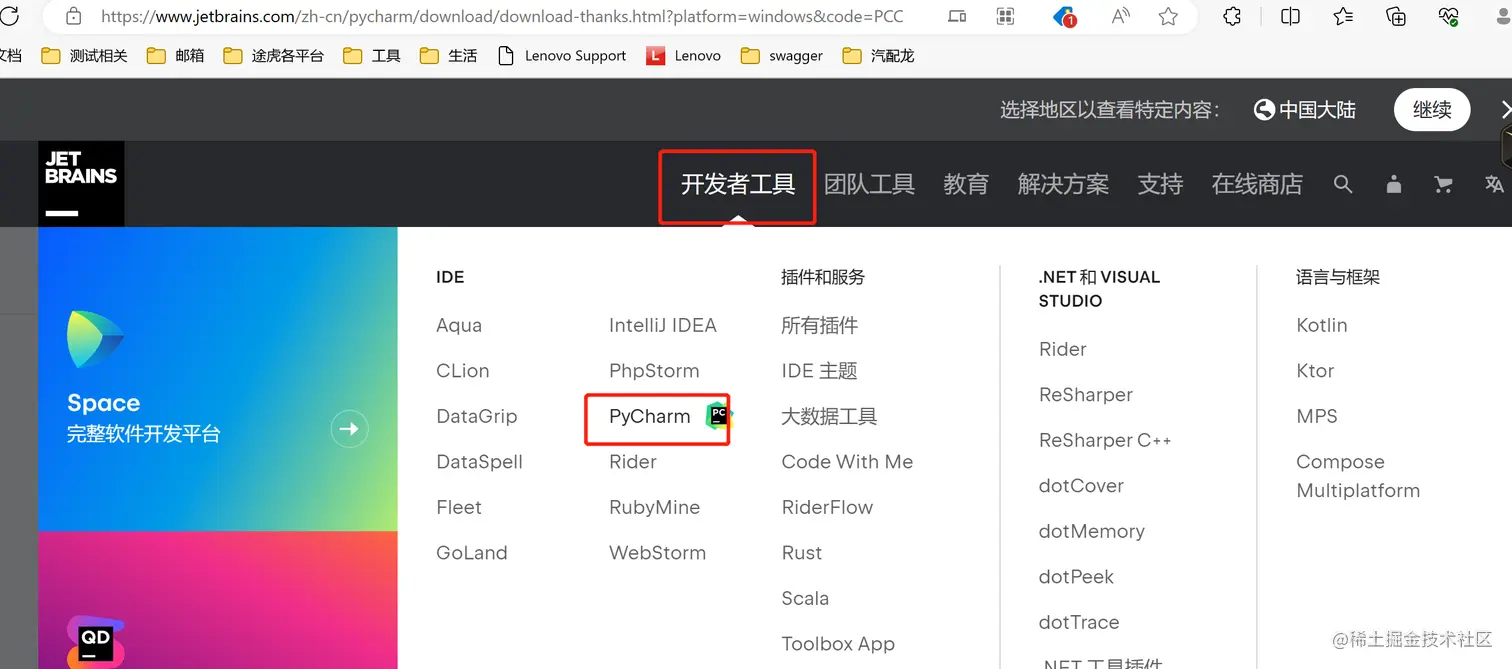Open the 邮箱 bookmark folder
The image size is (1512, 669).
pos(175,56)
